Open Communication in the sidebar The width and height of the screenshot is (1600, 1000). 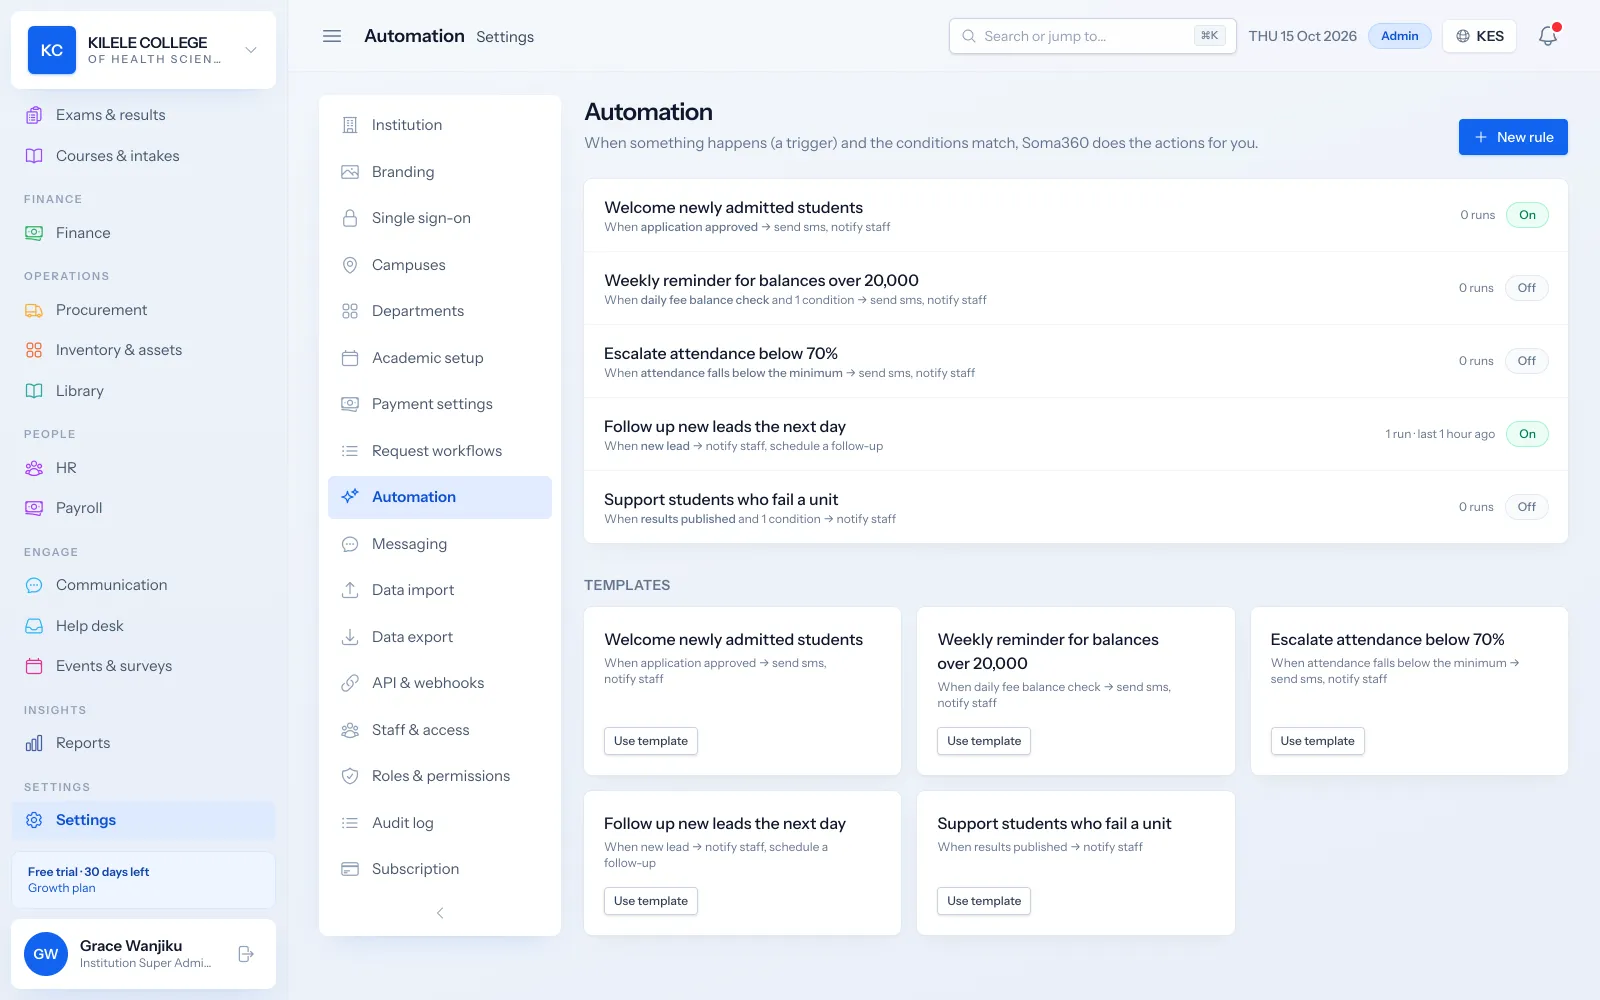click(x=144, y=585)
